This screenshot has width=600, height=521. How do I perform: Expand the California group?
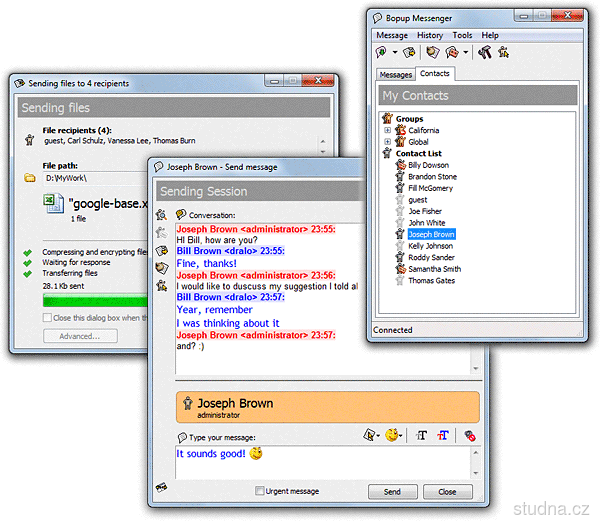(387, 130)
